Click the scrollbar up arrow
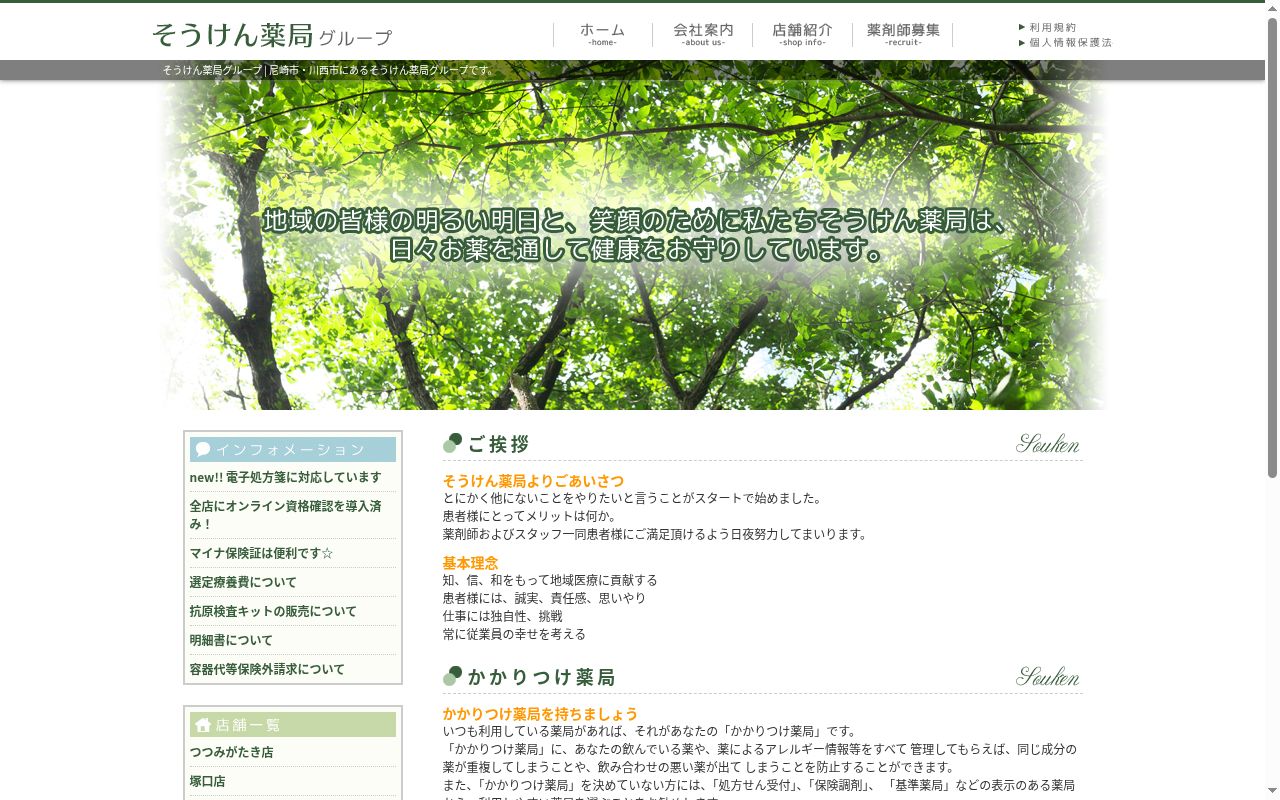This screenshot has width=1280, height=800. pyautogui.click(x=1272, y=8)
